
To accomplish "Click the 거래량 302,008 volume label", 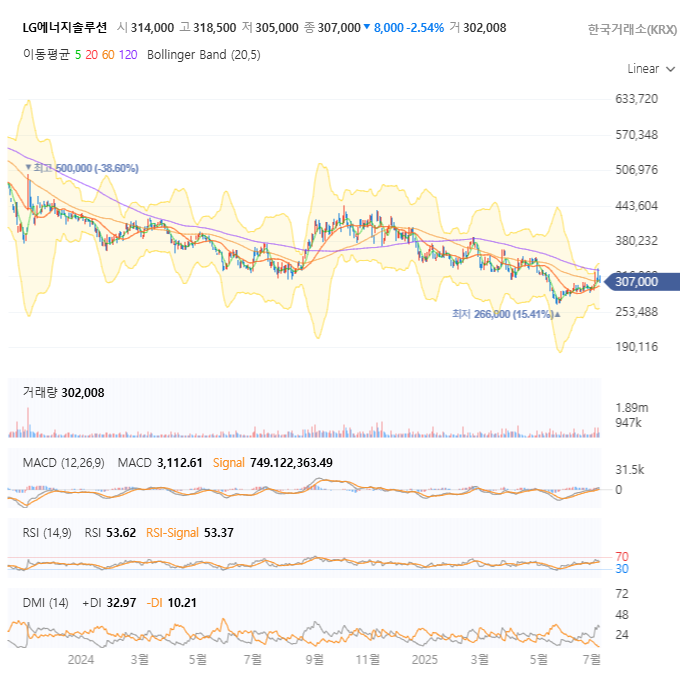I will coord(64,393).
